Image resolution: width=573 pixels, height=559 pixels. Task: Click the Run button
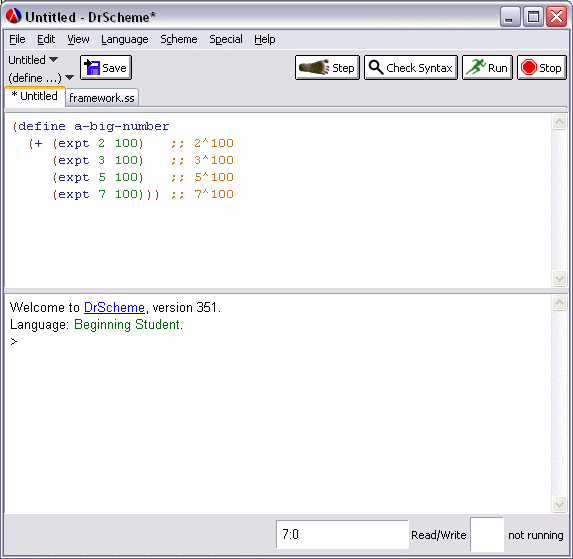point(487,68)
